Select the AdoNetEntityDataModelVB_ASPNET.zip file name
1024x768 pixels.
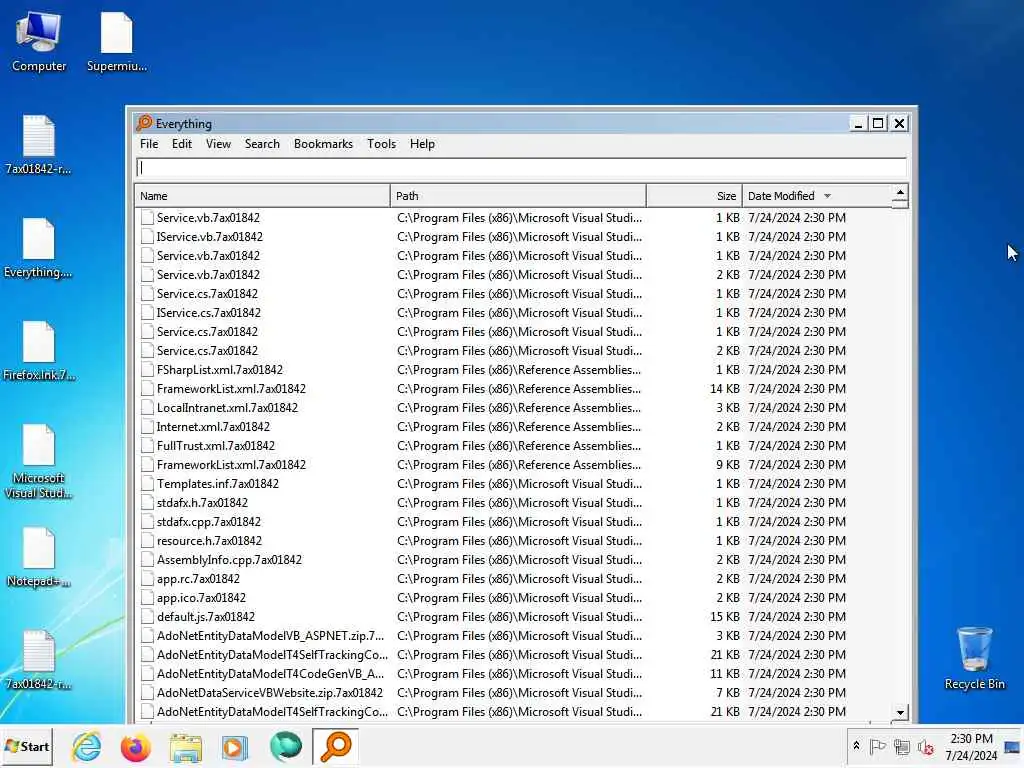click(270, 635)
